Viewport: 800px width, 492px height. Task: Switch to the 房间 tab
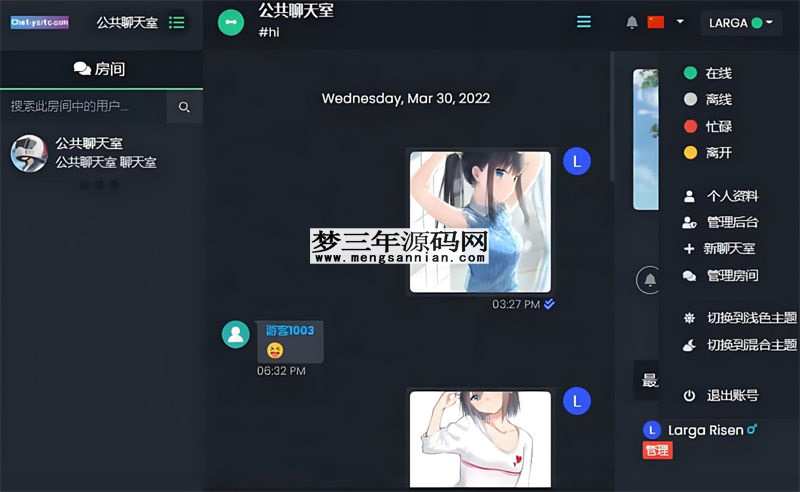click(101, 69)
